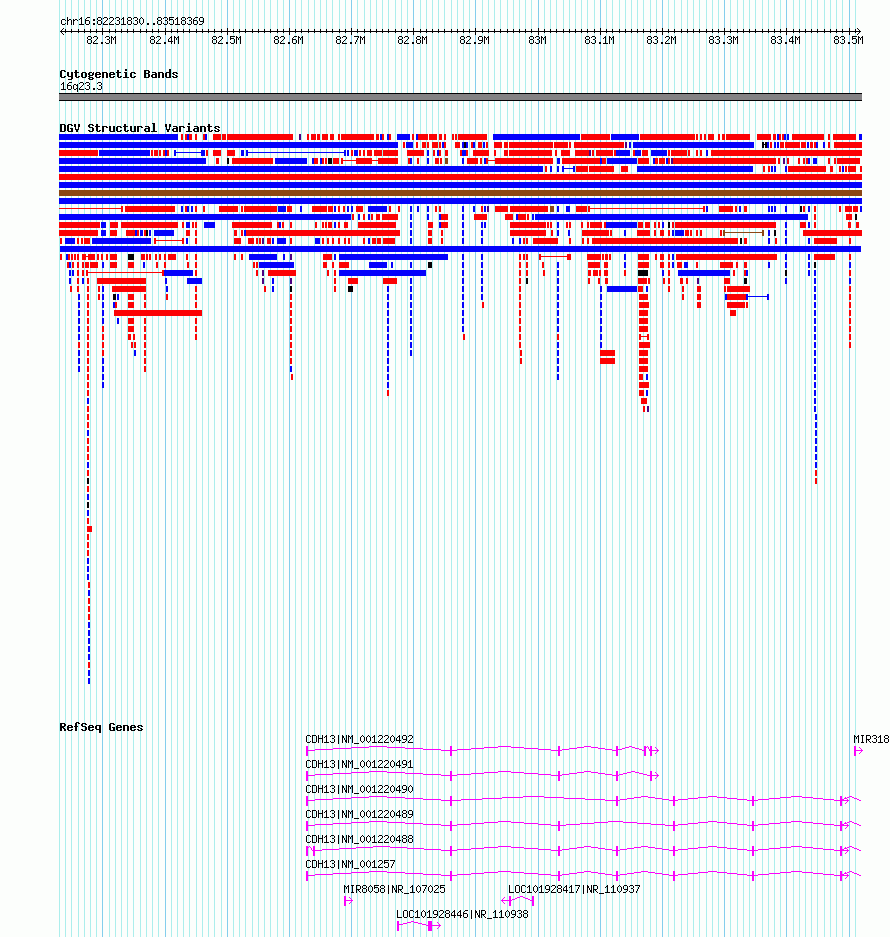Click the 16q23.3 band label
The image size is (890, 937).
[81, 87]
